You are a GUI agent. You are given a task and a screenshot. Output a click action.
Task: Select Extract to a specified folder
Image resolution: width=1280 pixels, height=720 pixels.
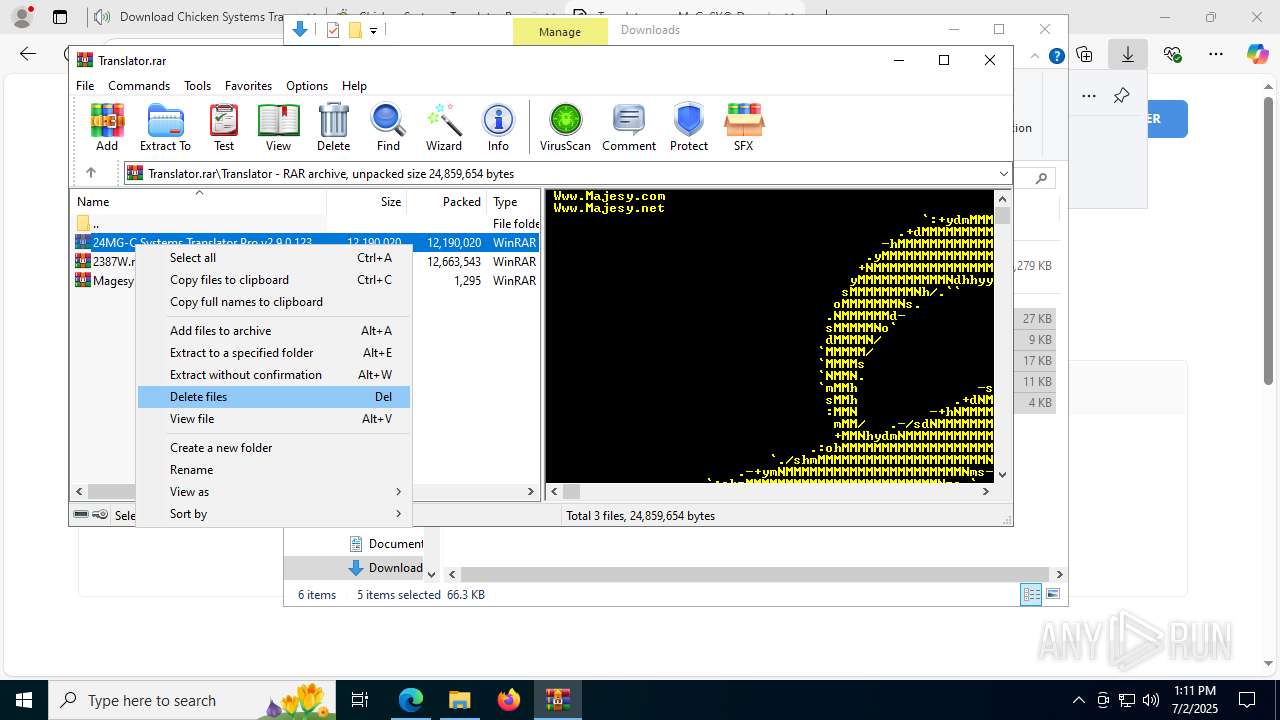(x=274, y=353)
